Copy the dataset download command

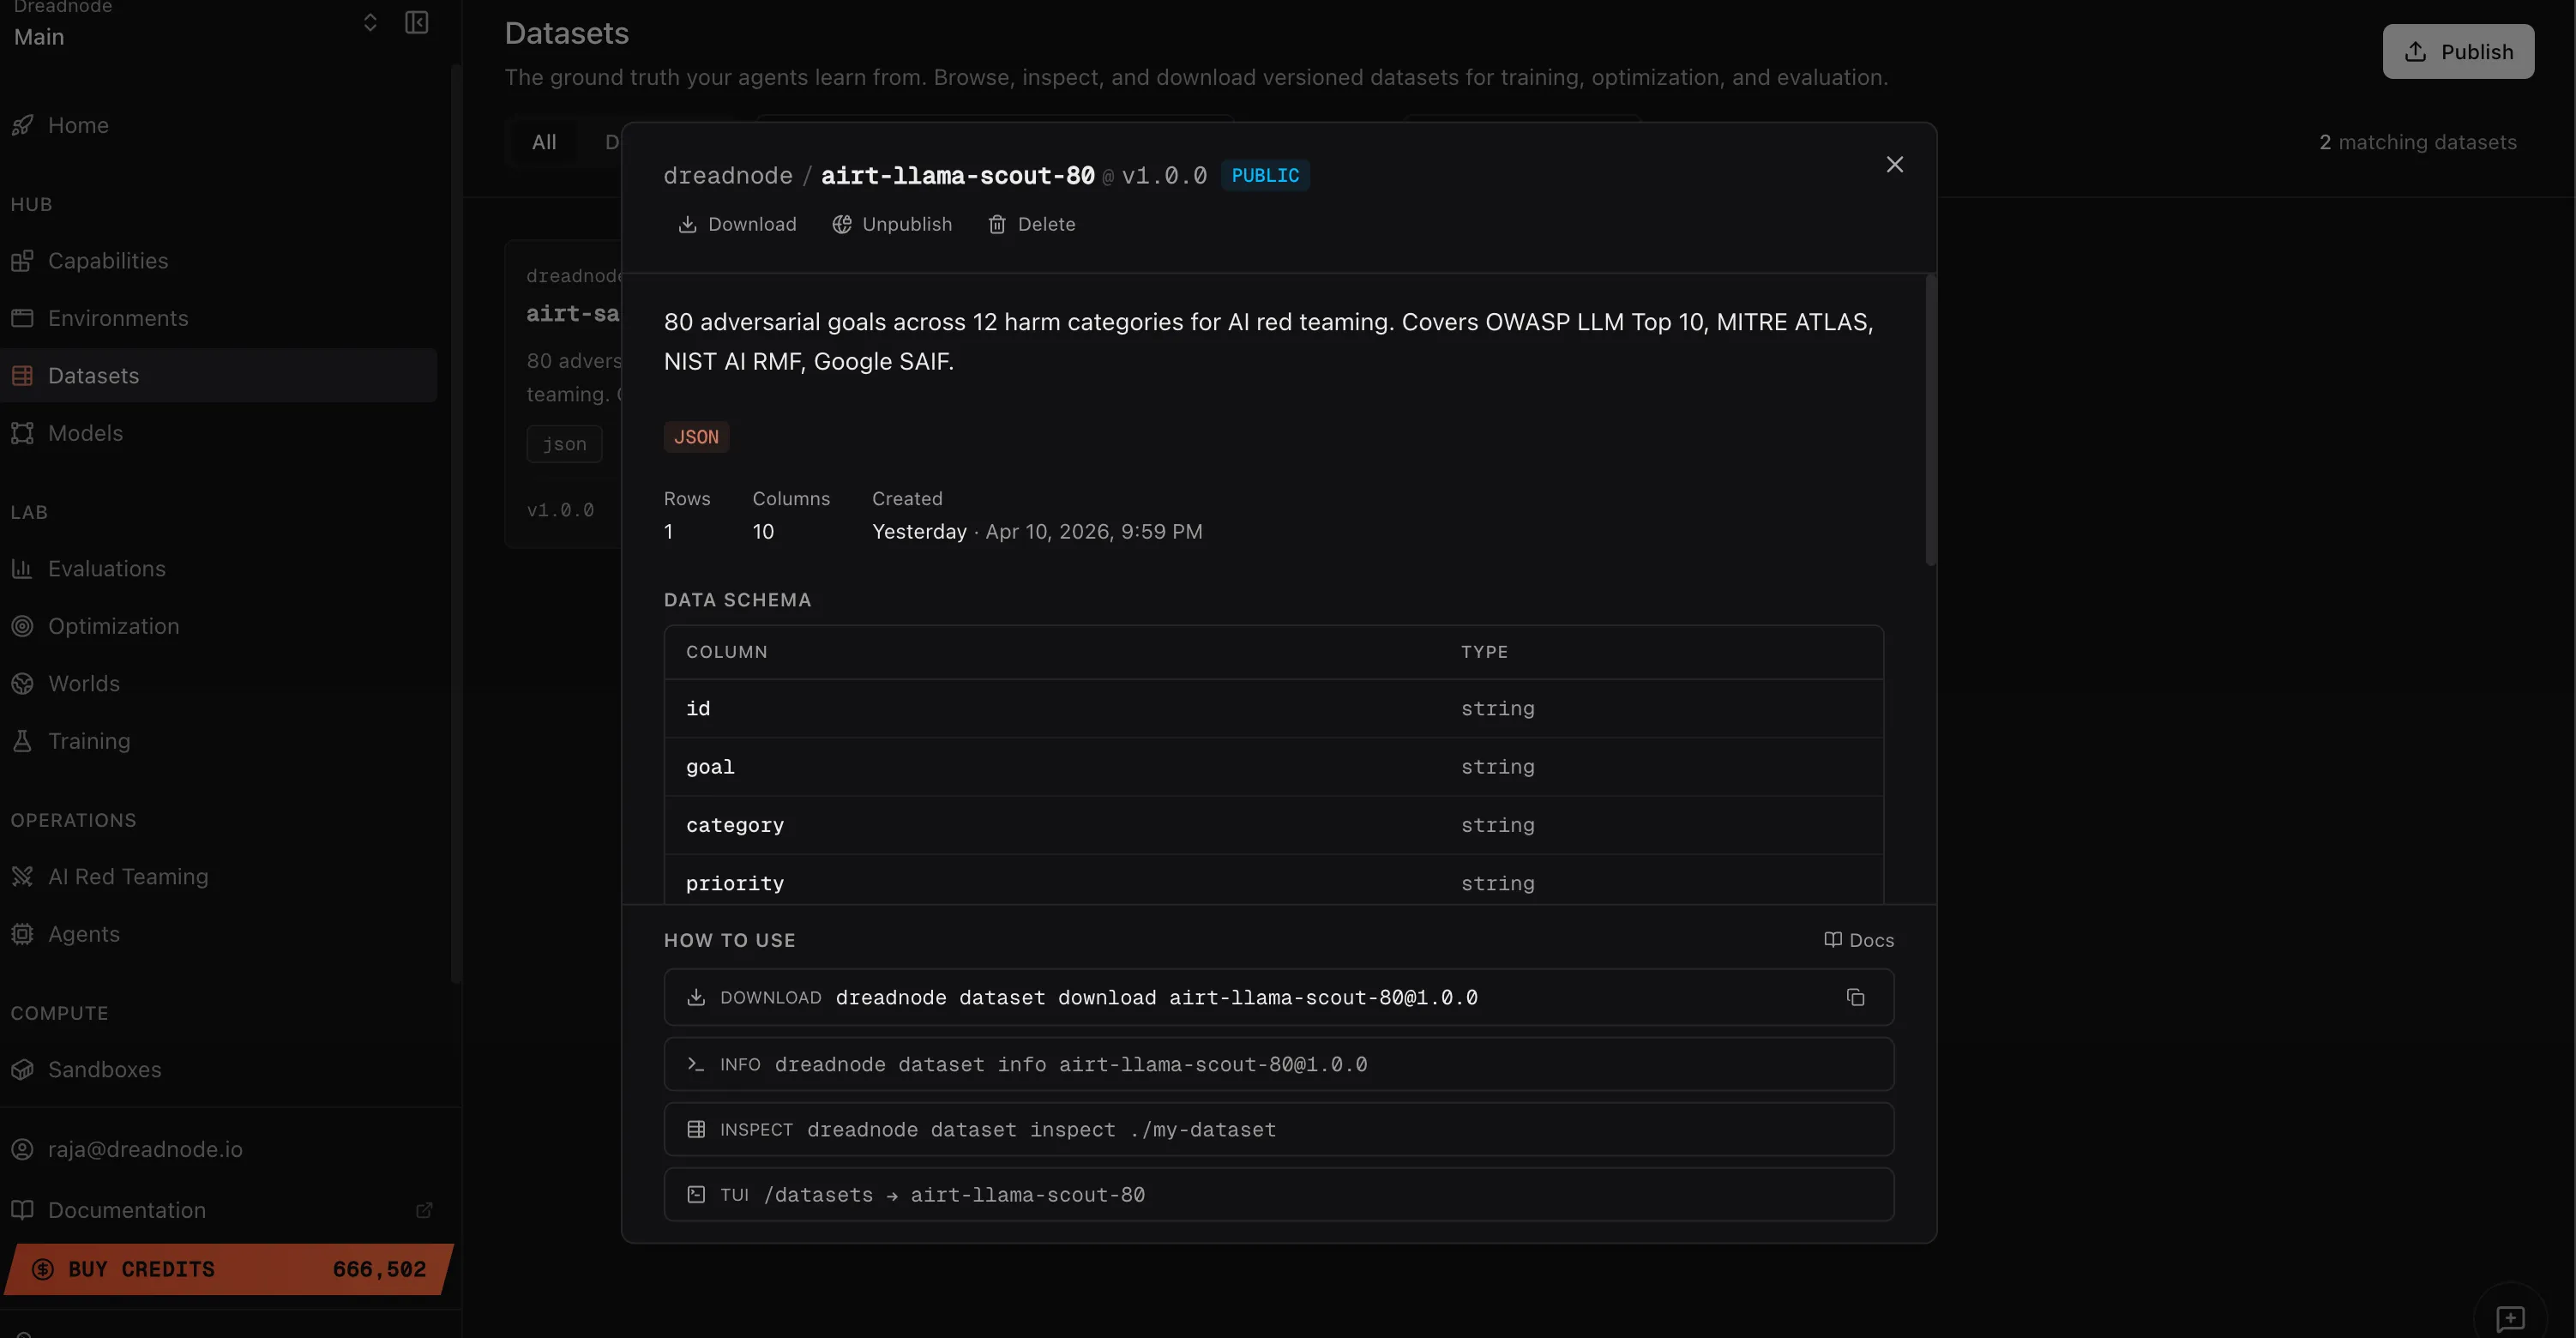[1856, 997]
